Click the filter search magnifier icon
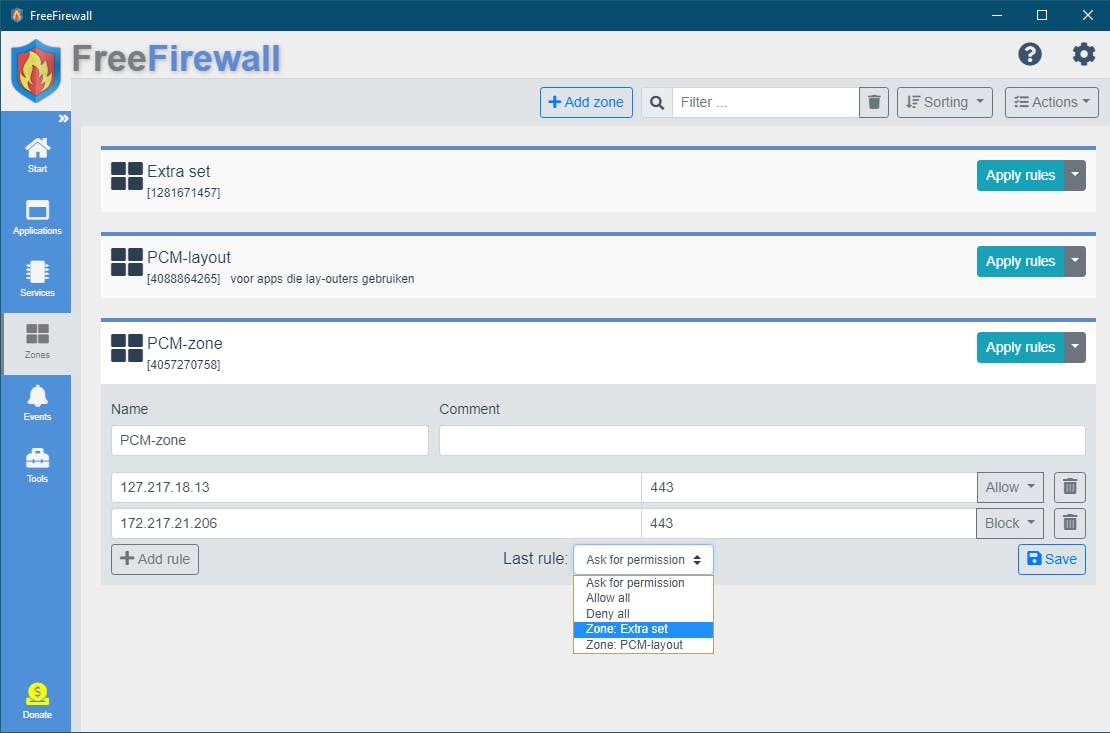1110x733 pixels. 657,103
